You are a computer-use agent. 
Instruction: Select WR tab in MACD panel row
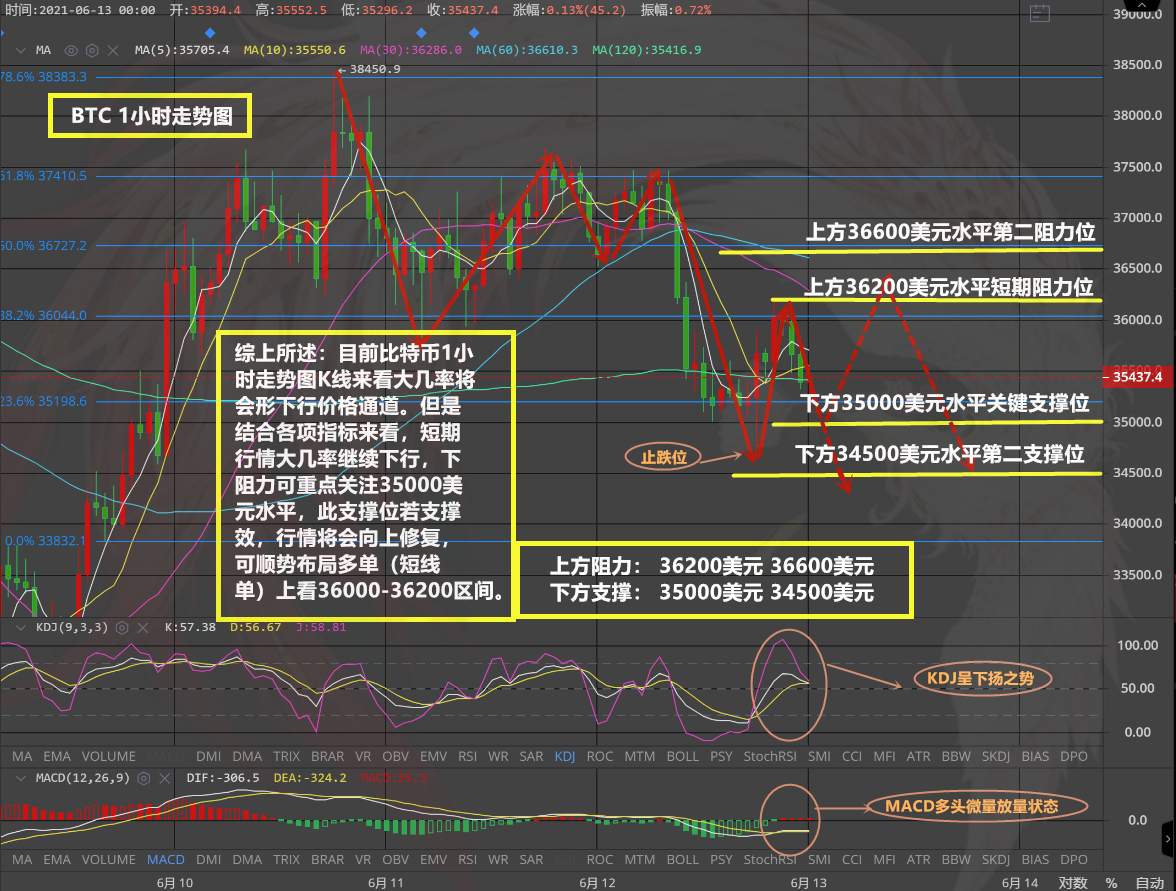(498, 860)
